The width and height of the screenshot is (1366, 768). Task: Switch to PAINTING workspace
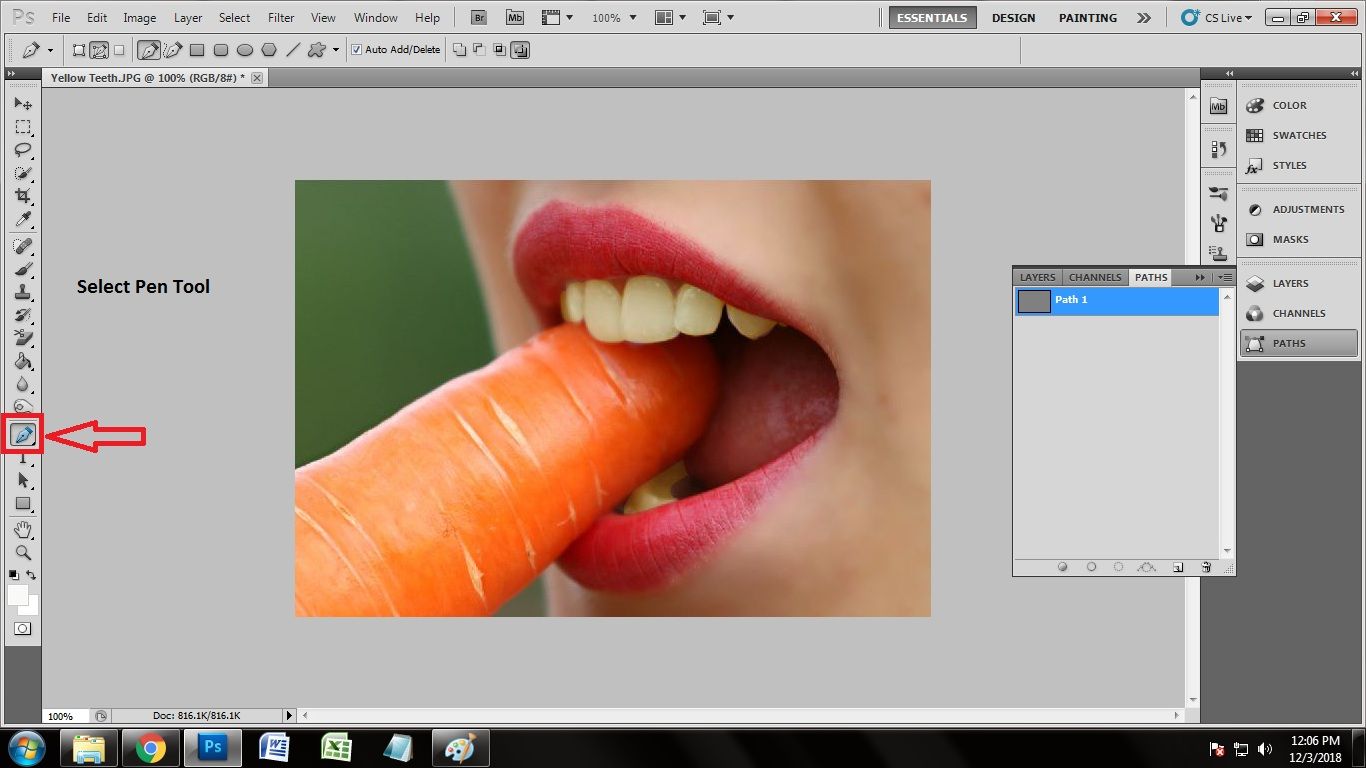coord(1088,18)
